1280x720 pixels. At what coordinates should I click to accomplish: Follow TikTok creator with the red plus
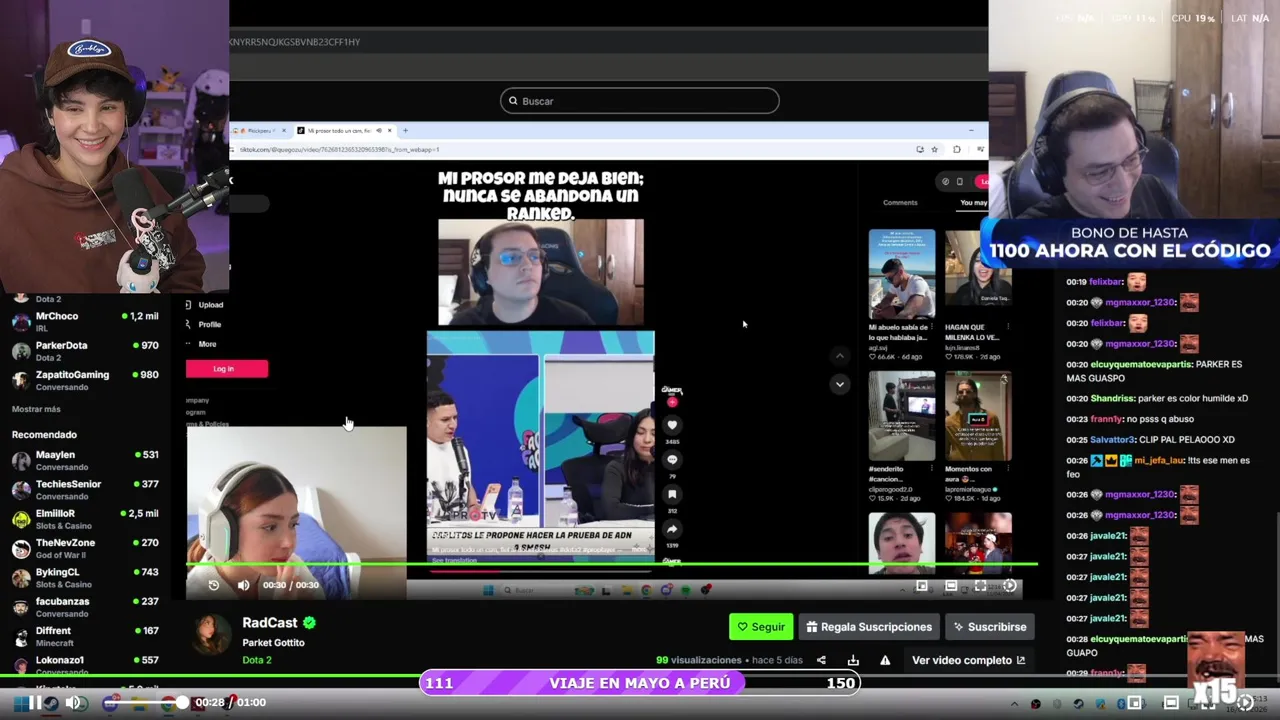pos(672,402)
